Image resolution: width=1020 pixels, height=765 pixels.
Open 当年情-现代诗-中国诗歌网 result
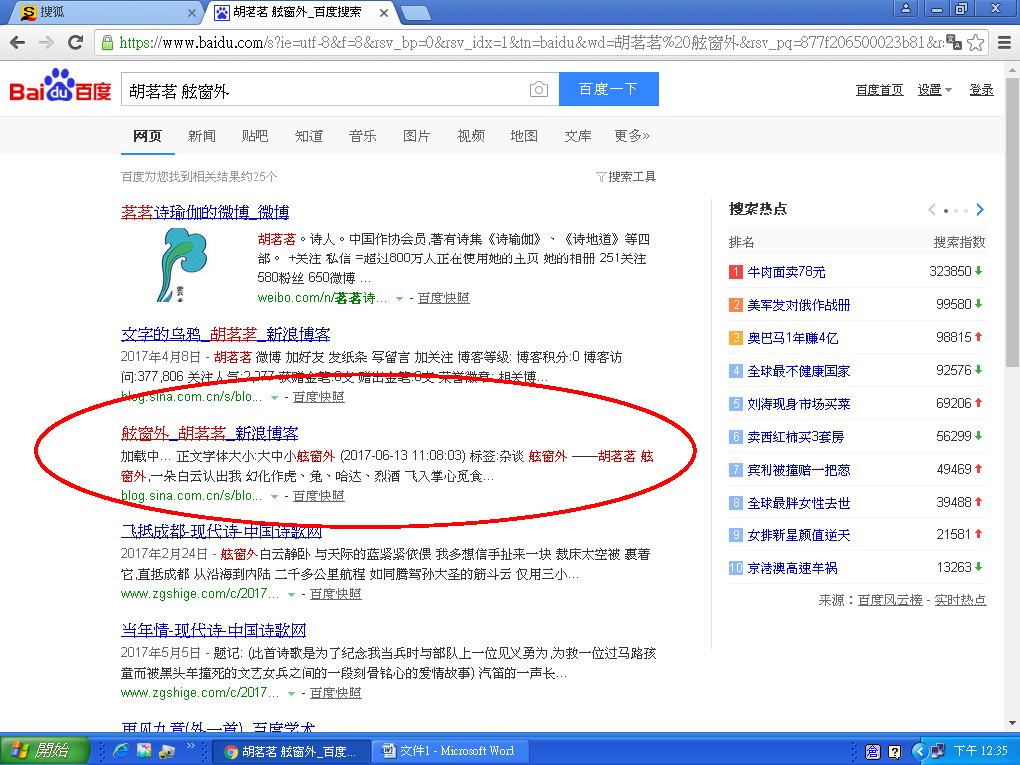[x=213, y=630]
